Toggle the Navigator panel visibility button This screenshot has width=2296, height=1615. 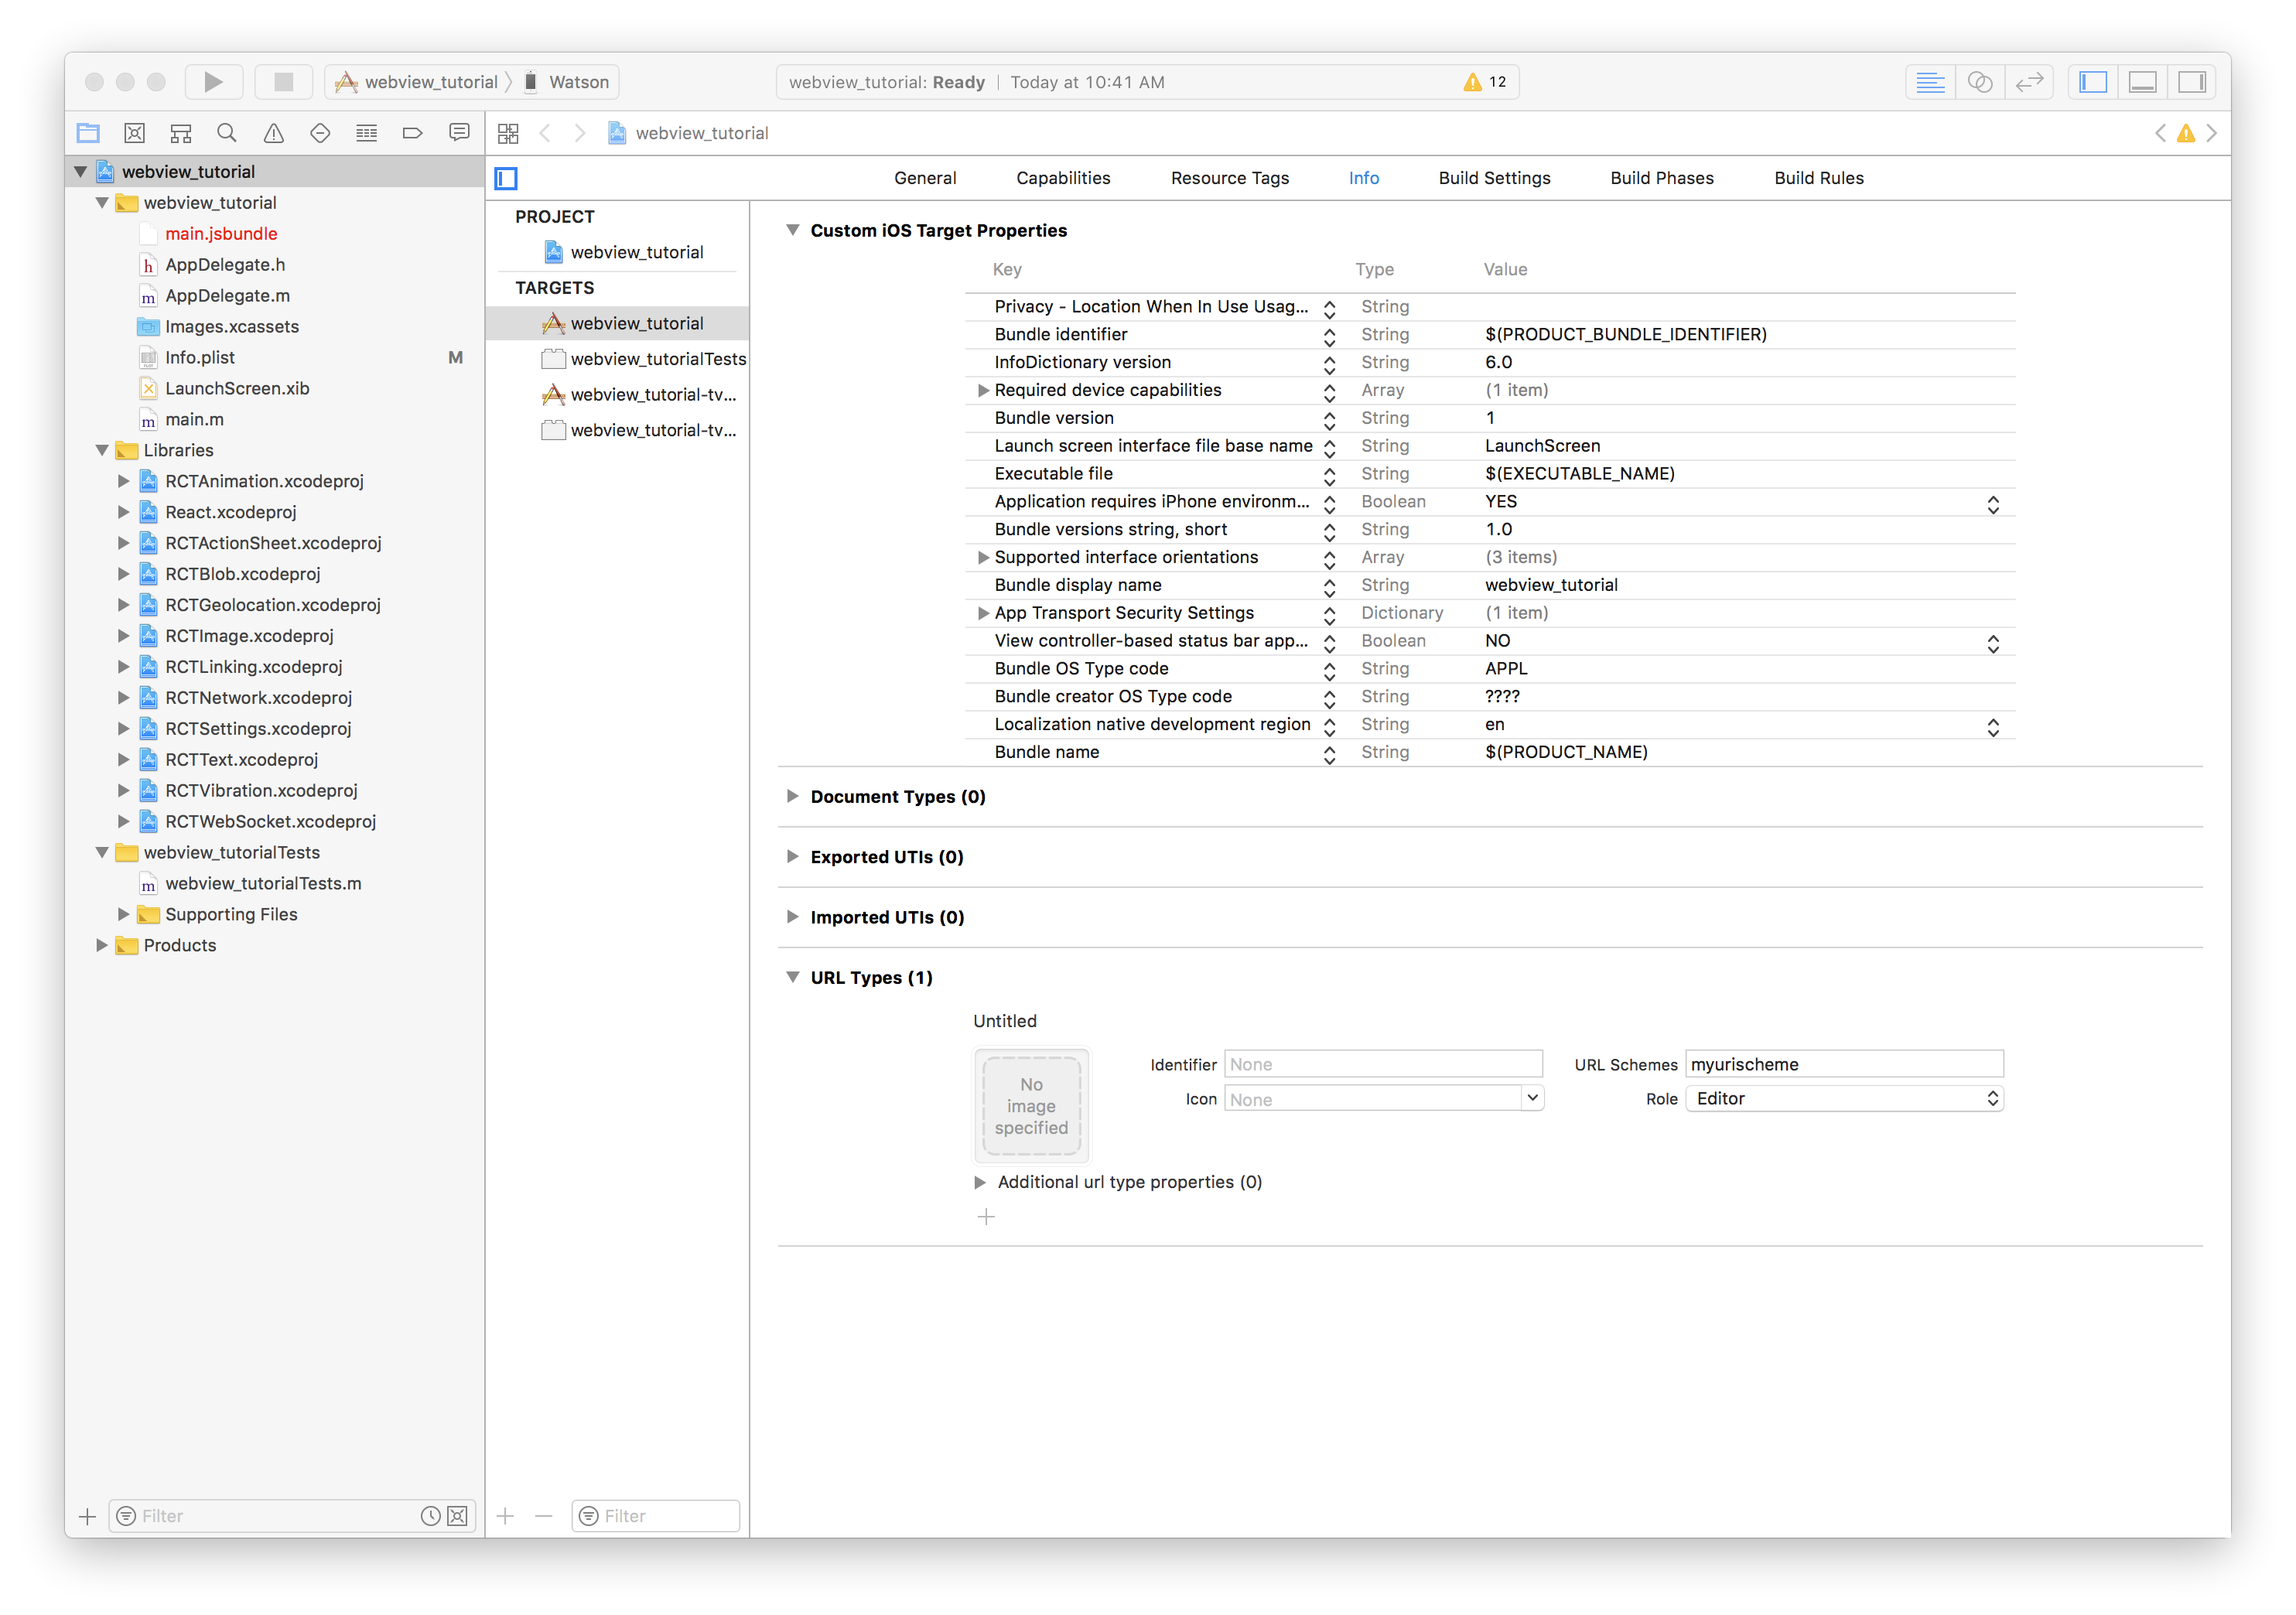pos(2092,82)
